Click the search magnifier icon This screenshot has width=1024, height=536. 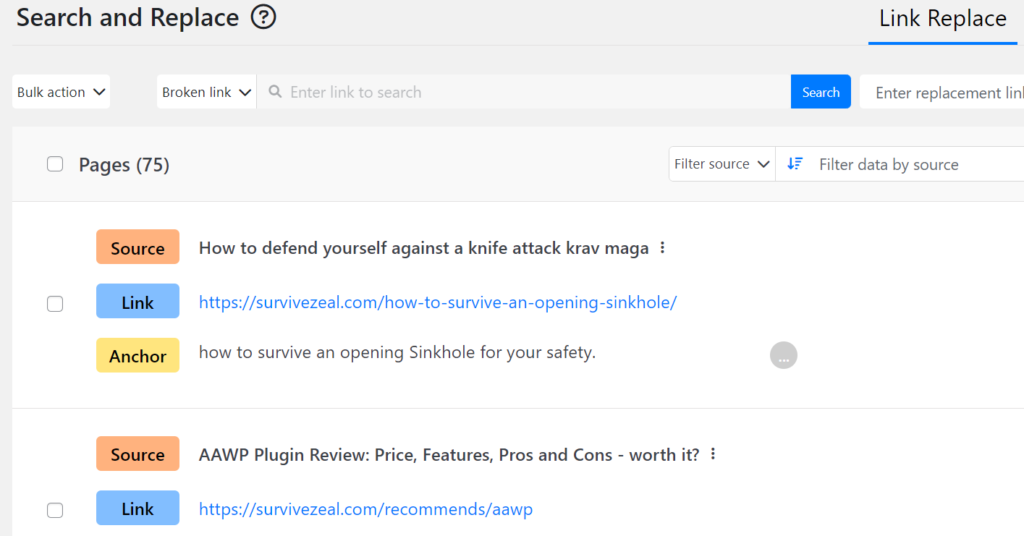point(273,92)
